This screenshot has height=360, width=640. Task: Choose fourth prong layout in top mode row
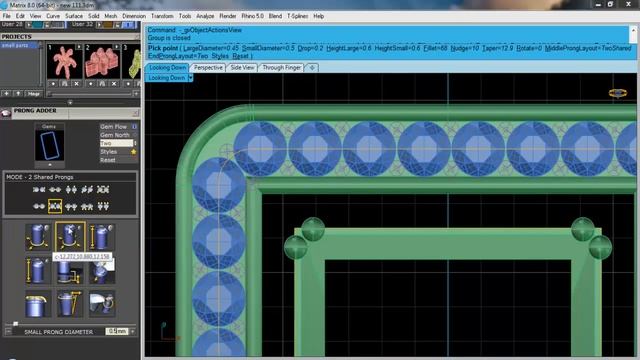[87, 189]
